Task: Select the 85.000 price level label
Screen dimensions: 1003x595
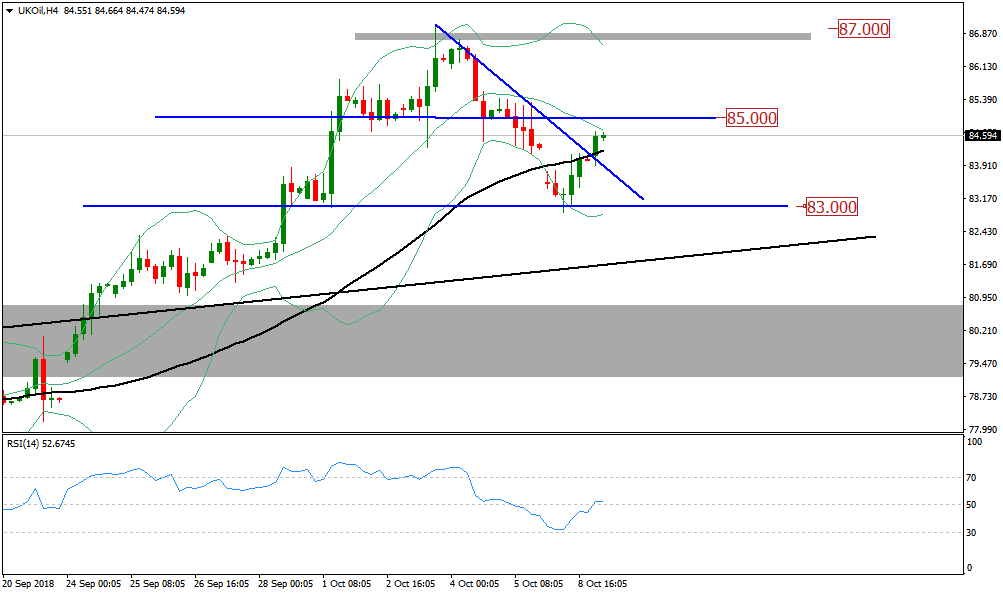Action: click(x=751, y=118)
